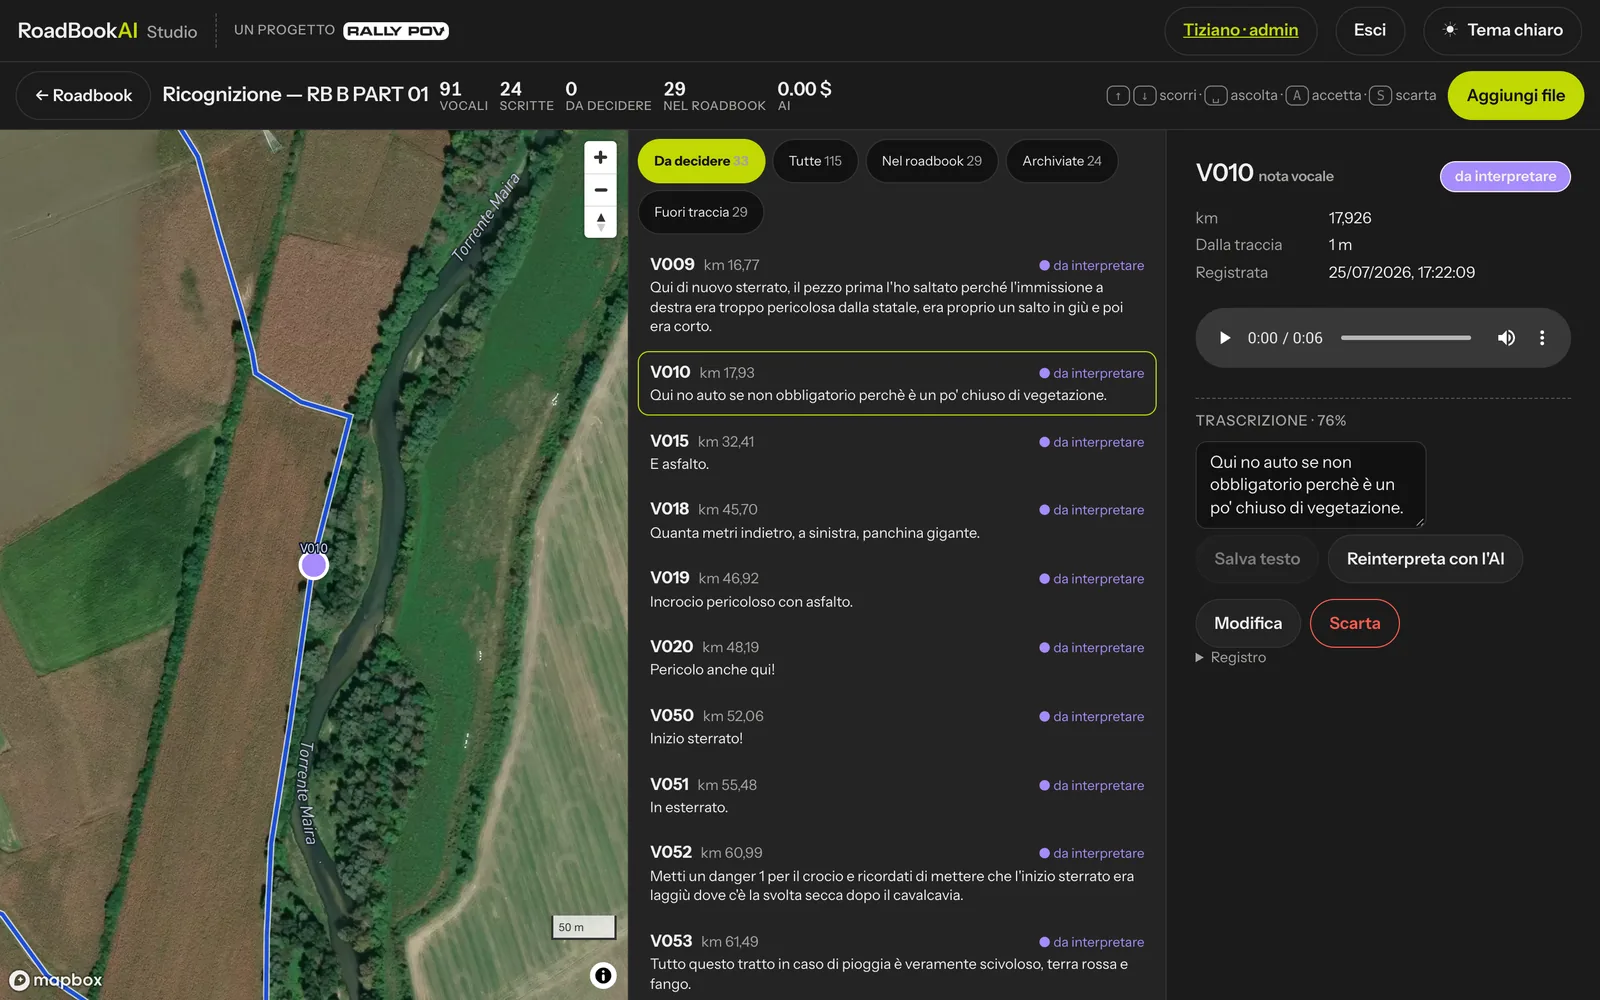Viewport: 1600px width, 1000px height.
Task: Select voice note V053
Action: [x=897, y=962]
